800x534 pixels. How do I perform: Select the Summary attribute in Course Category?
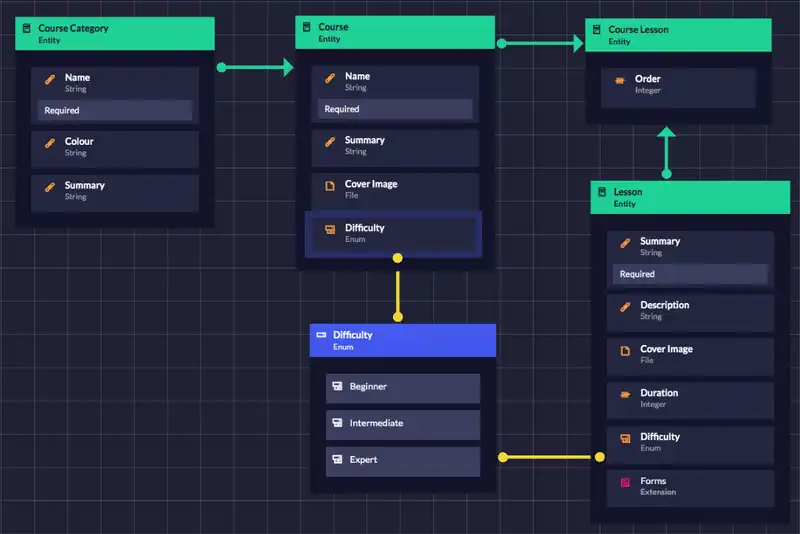tap(114, 191)
